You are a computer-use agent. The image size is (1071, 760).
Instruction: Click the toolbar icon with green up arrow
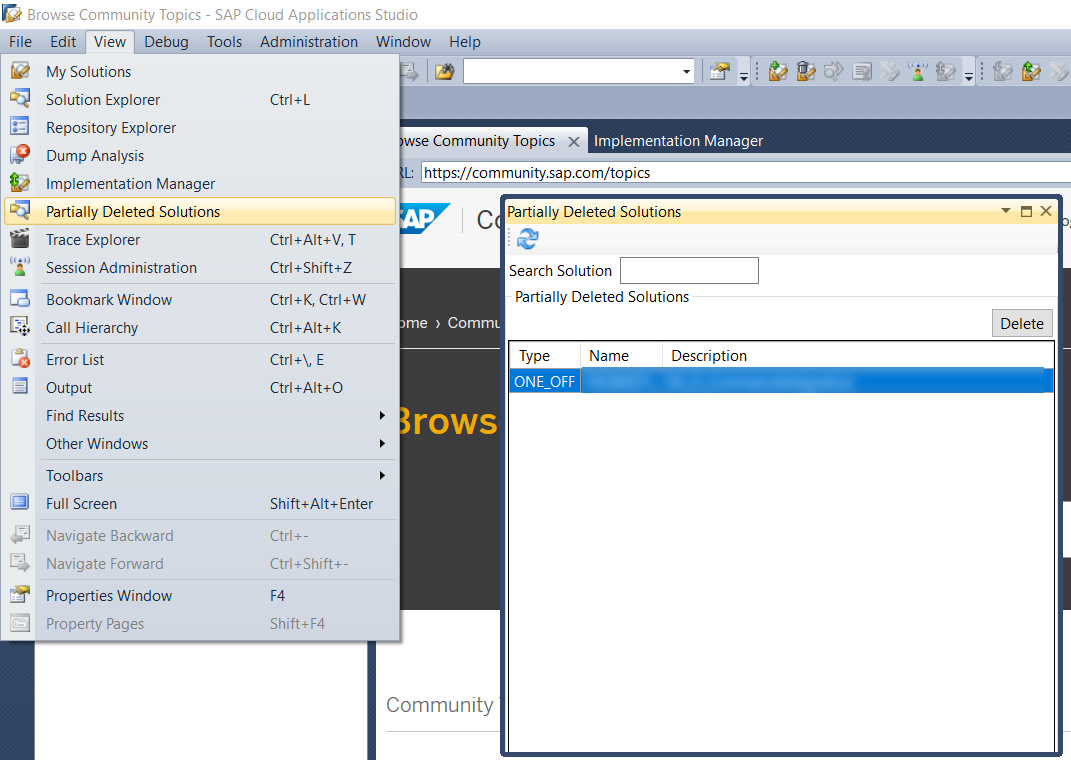pos(1031,71)
